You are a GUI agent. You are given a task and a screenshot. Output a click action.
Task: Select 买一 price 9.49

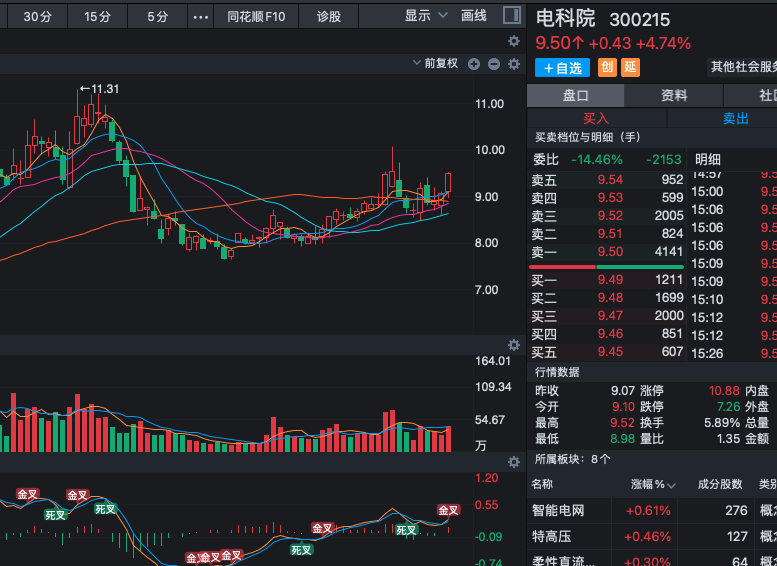(610, 280)
